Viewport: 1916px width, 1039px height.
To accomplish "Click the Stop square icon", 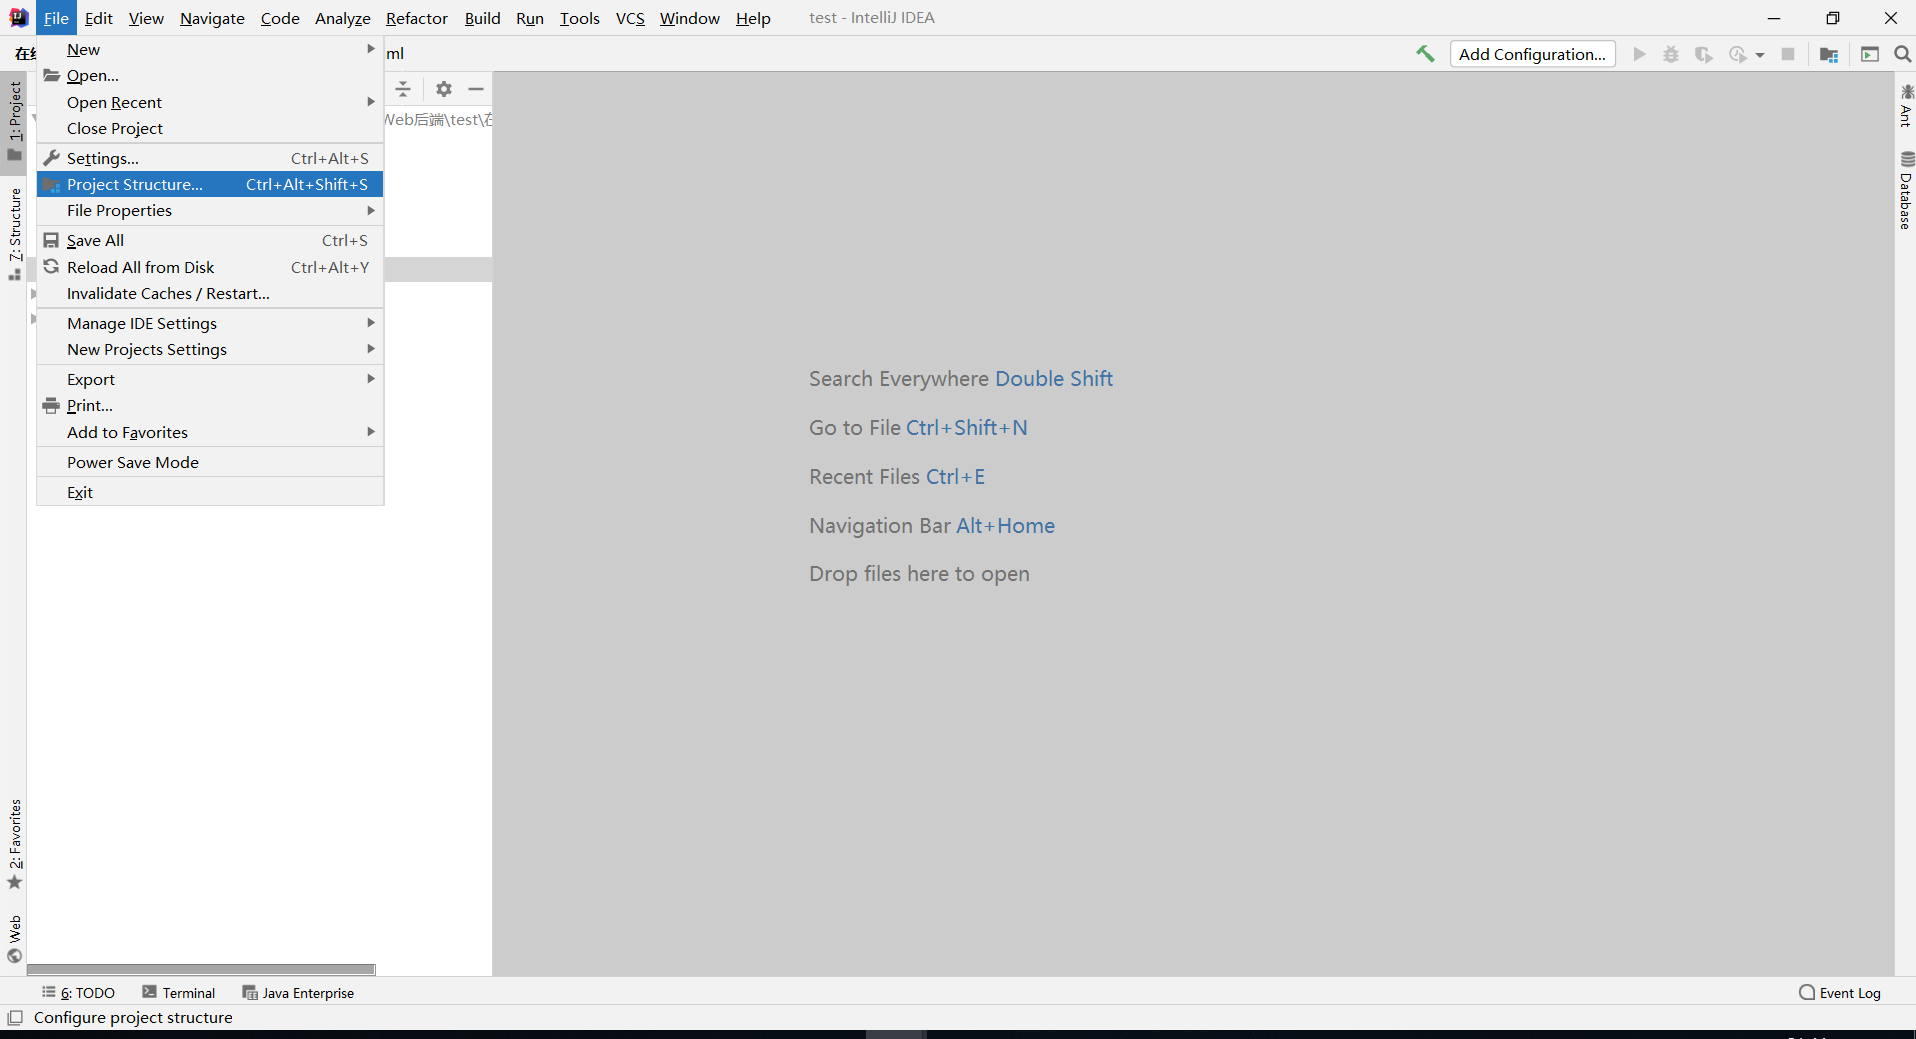I will tap(1788, 54).
